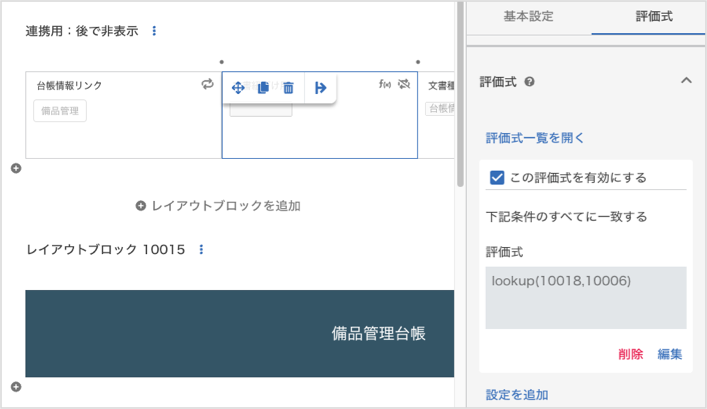Select the 評価式 tab
707x409 pixels.
(654, 17)
